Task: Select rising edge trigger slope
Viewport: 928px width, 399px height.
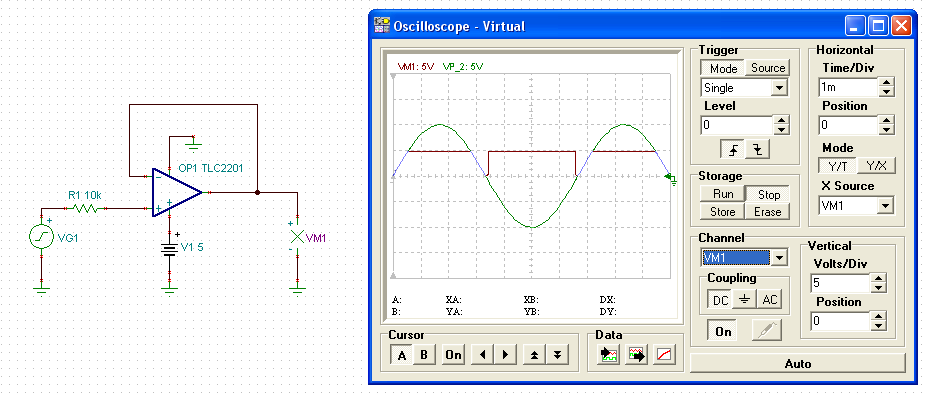Action: (733, 150)
